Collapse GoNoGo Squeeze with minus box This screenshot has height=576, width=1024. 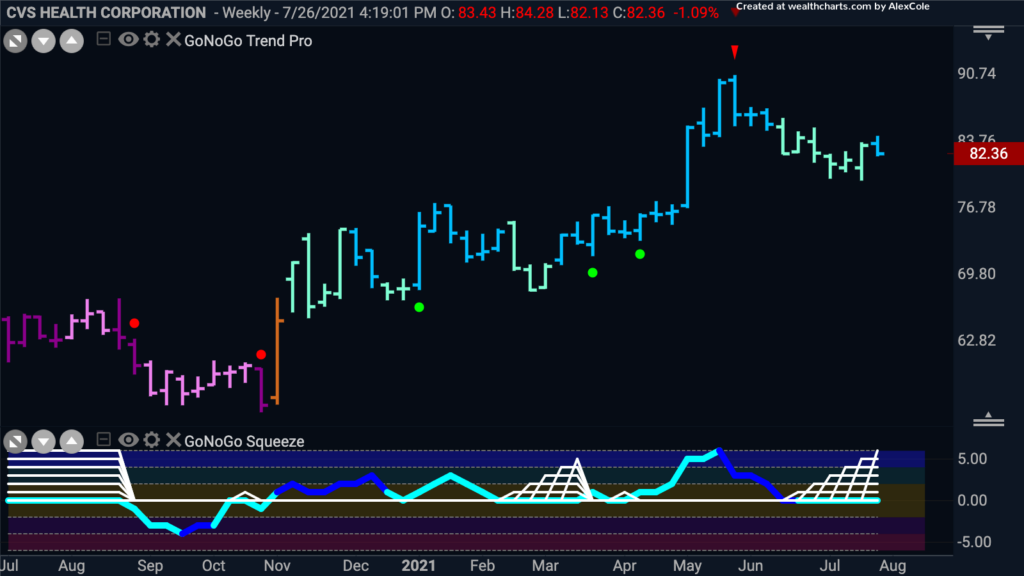pyautogui.click(x=103, y=440)
